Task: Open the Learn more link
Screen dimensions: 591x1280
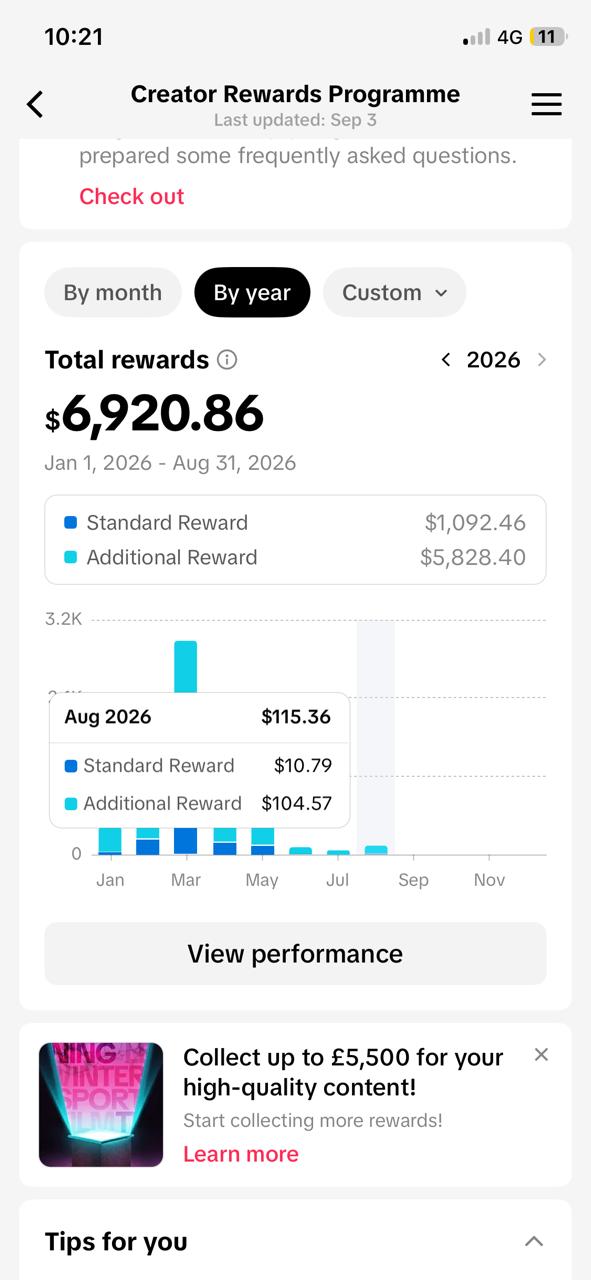Action: 241,1154
